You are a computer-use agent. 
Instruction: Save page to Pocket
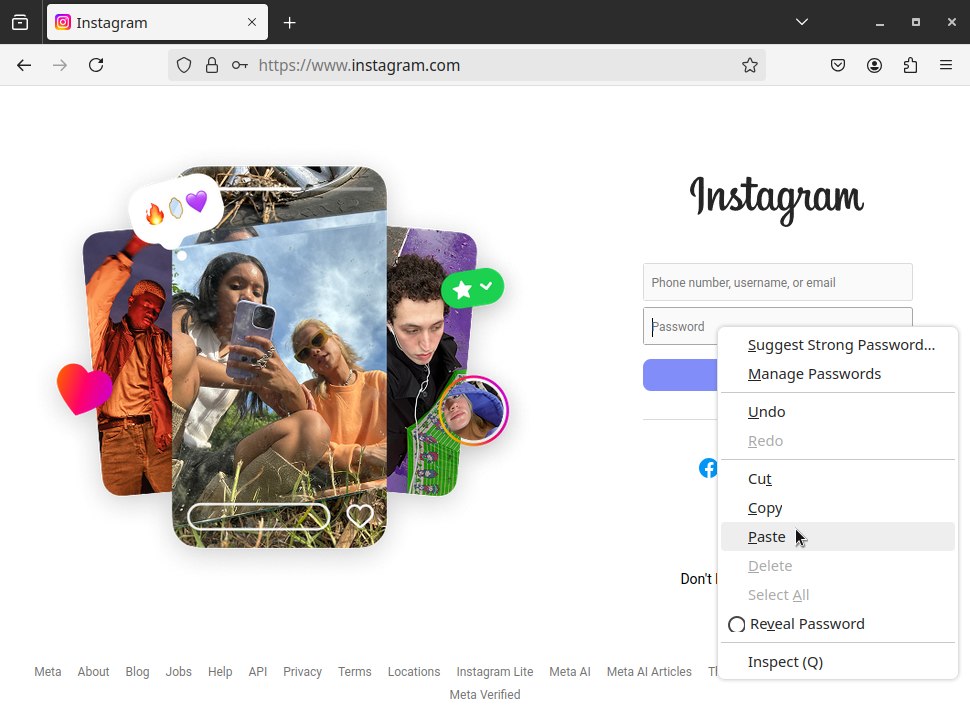coord(838,65)
